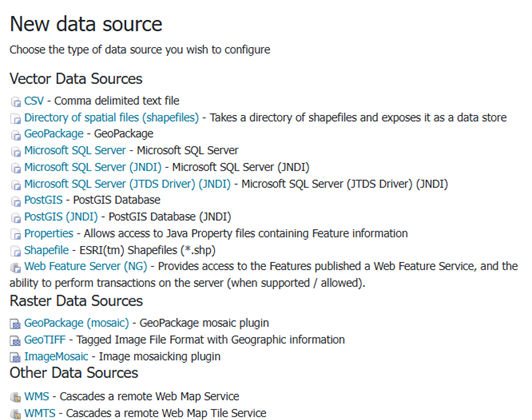Click the icon next to Directory of spatial files

pos(16,118)
